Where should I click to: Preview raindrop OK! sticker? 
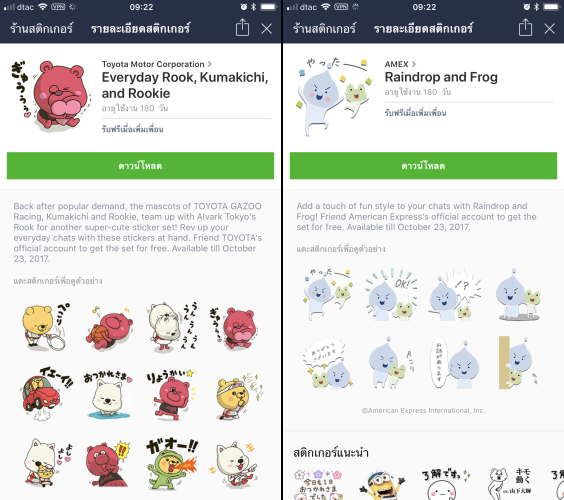coord(392,295)
